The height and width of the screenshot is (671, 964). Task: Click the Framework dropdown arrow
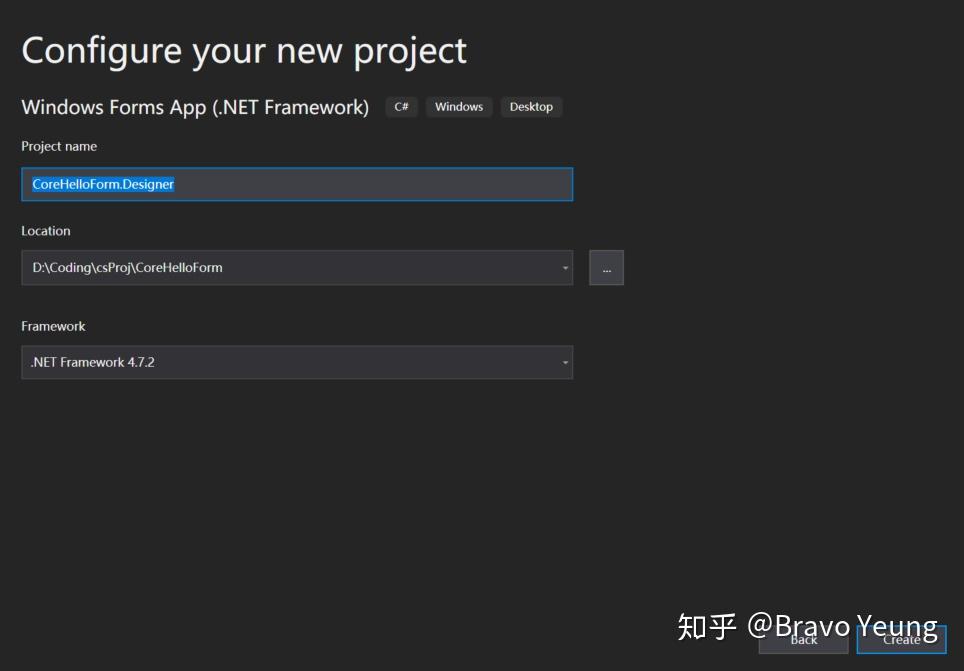(x=565, y=362)
